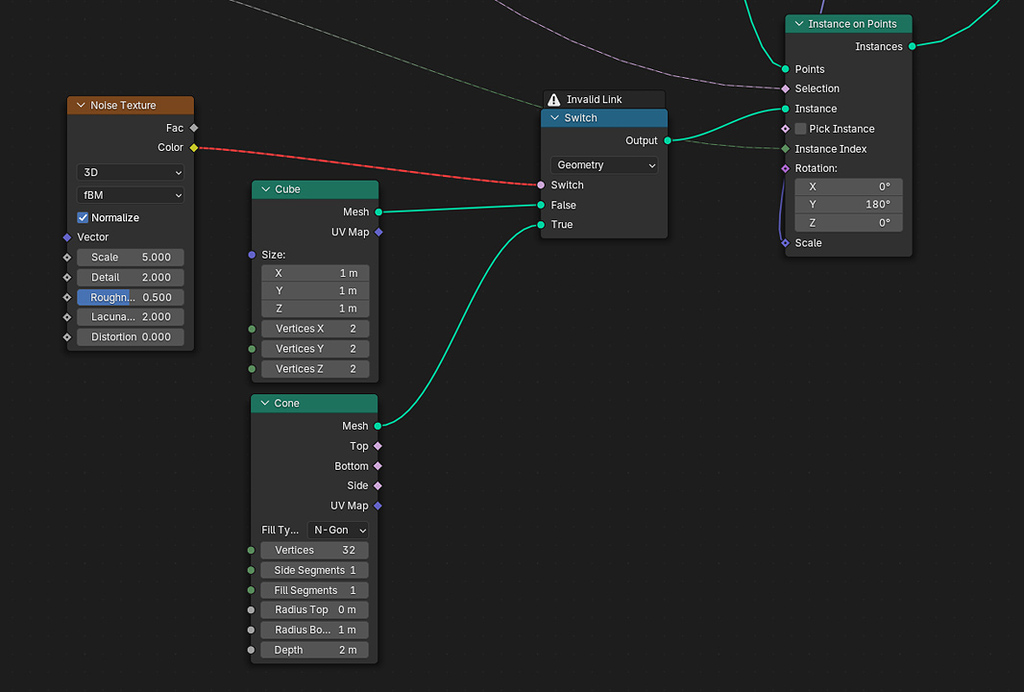Screen dimensions: 1024x692
Task: Collapse the Switch node
Action: click(x=555, y=118)
